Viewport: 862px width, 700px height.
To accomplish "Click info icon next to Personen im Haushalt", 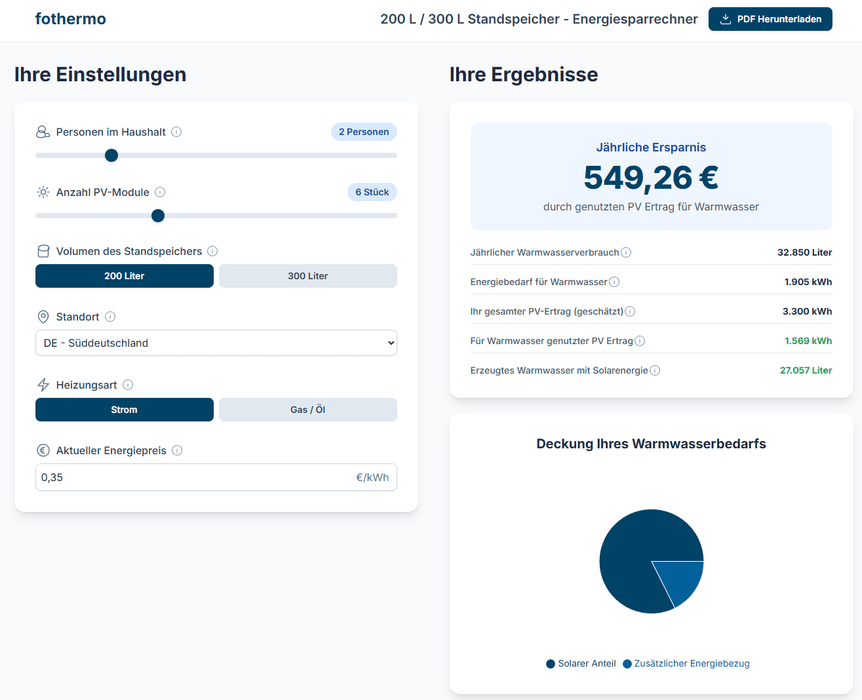I will 177,132.
